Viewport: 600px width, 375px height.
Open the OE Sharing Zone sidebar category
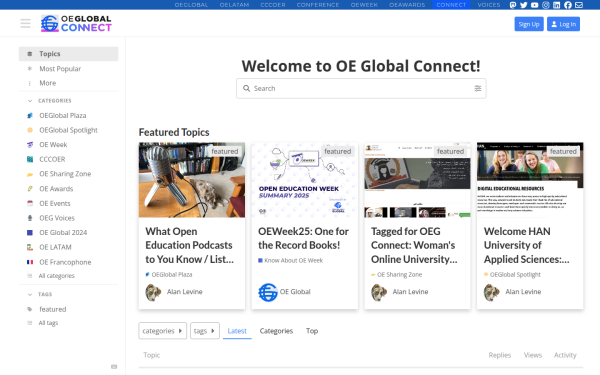[68, 174]
